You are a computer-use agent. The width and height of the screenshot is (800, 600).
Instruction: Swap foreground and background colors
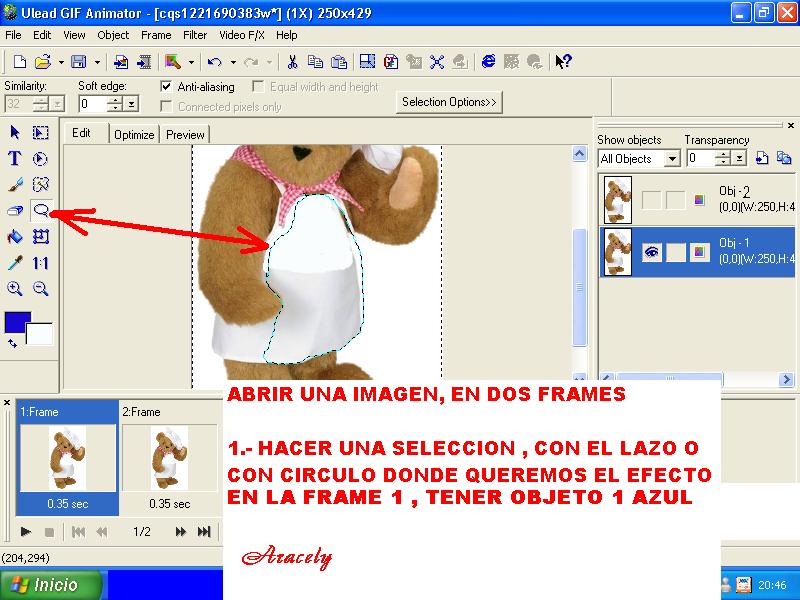point(12,344)
